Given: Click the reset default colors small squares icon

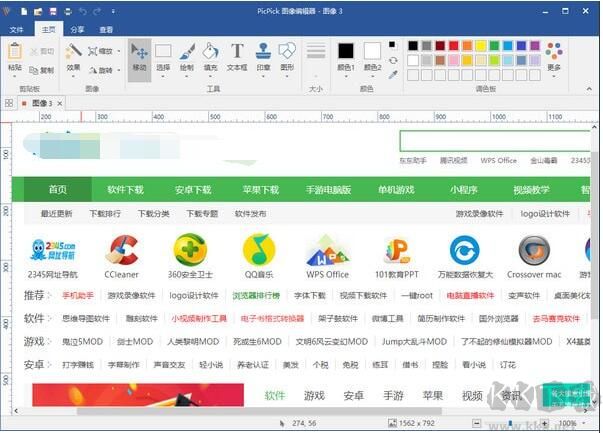Looking at the screenshot, I should pos(392,45).
